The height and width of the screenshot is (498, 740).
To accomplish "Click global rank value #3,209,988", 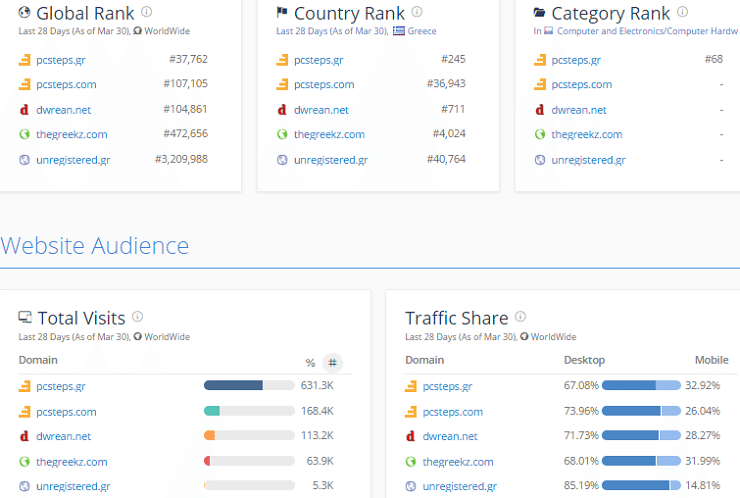I will coord(181,159).
